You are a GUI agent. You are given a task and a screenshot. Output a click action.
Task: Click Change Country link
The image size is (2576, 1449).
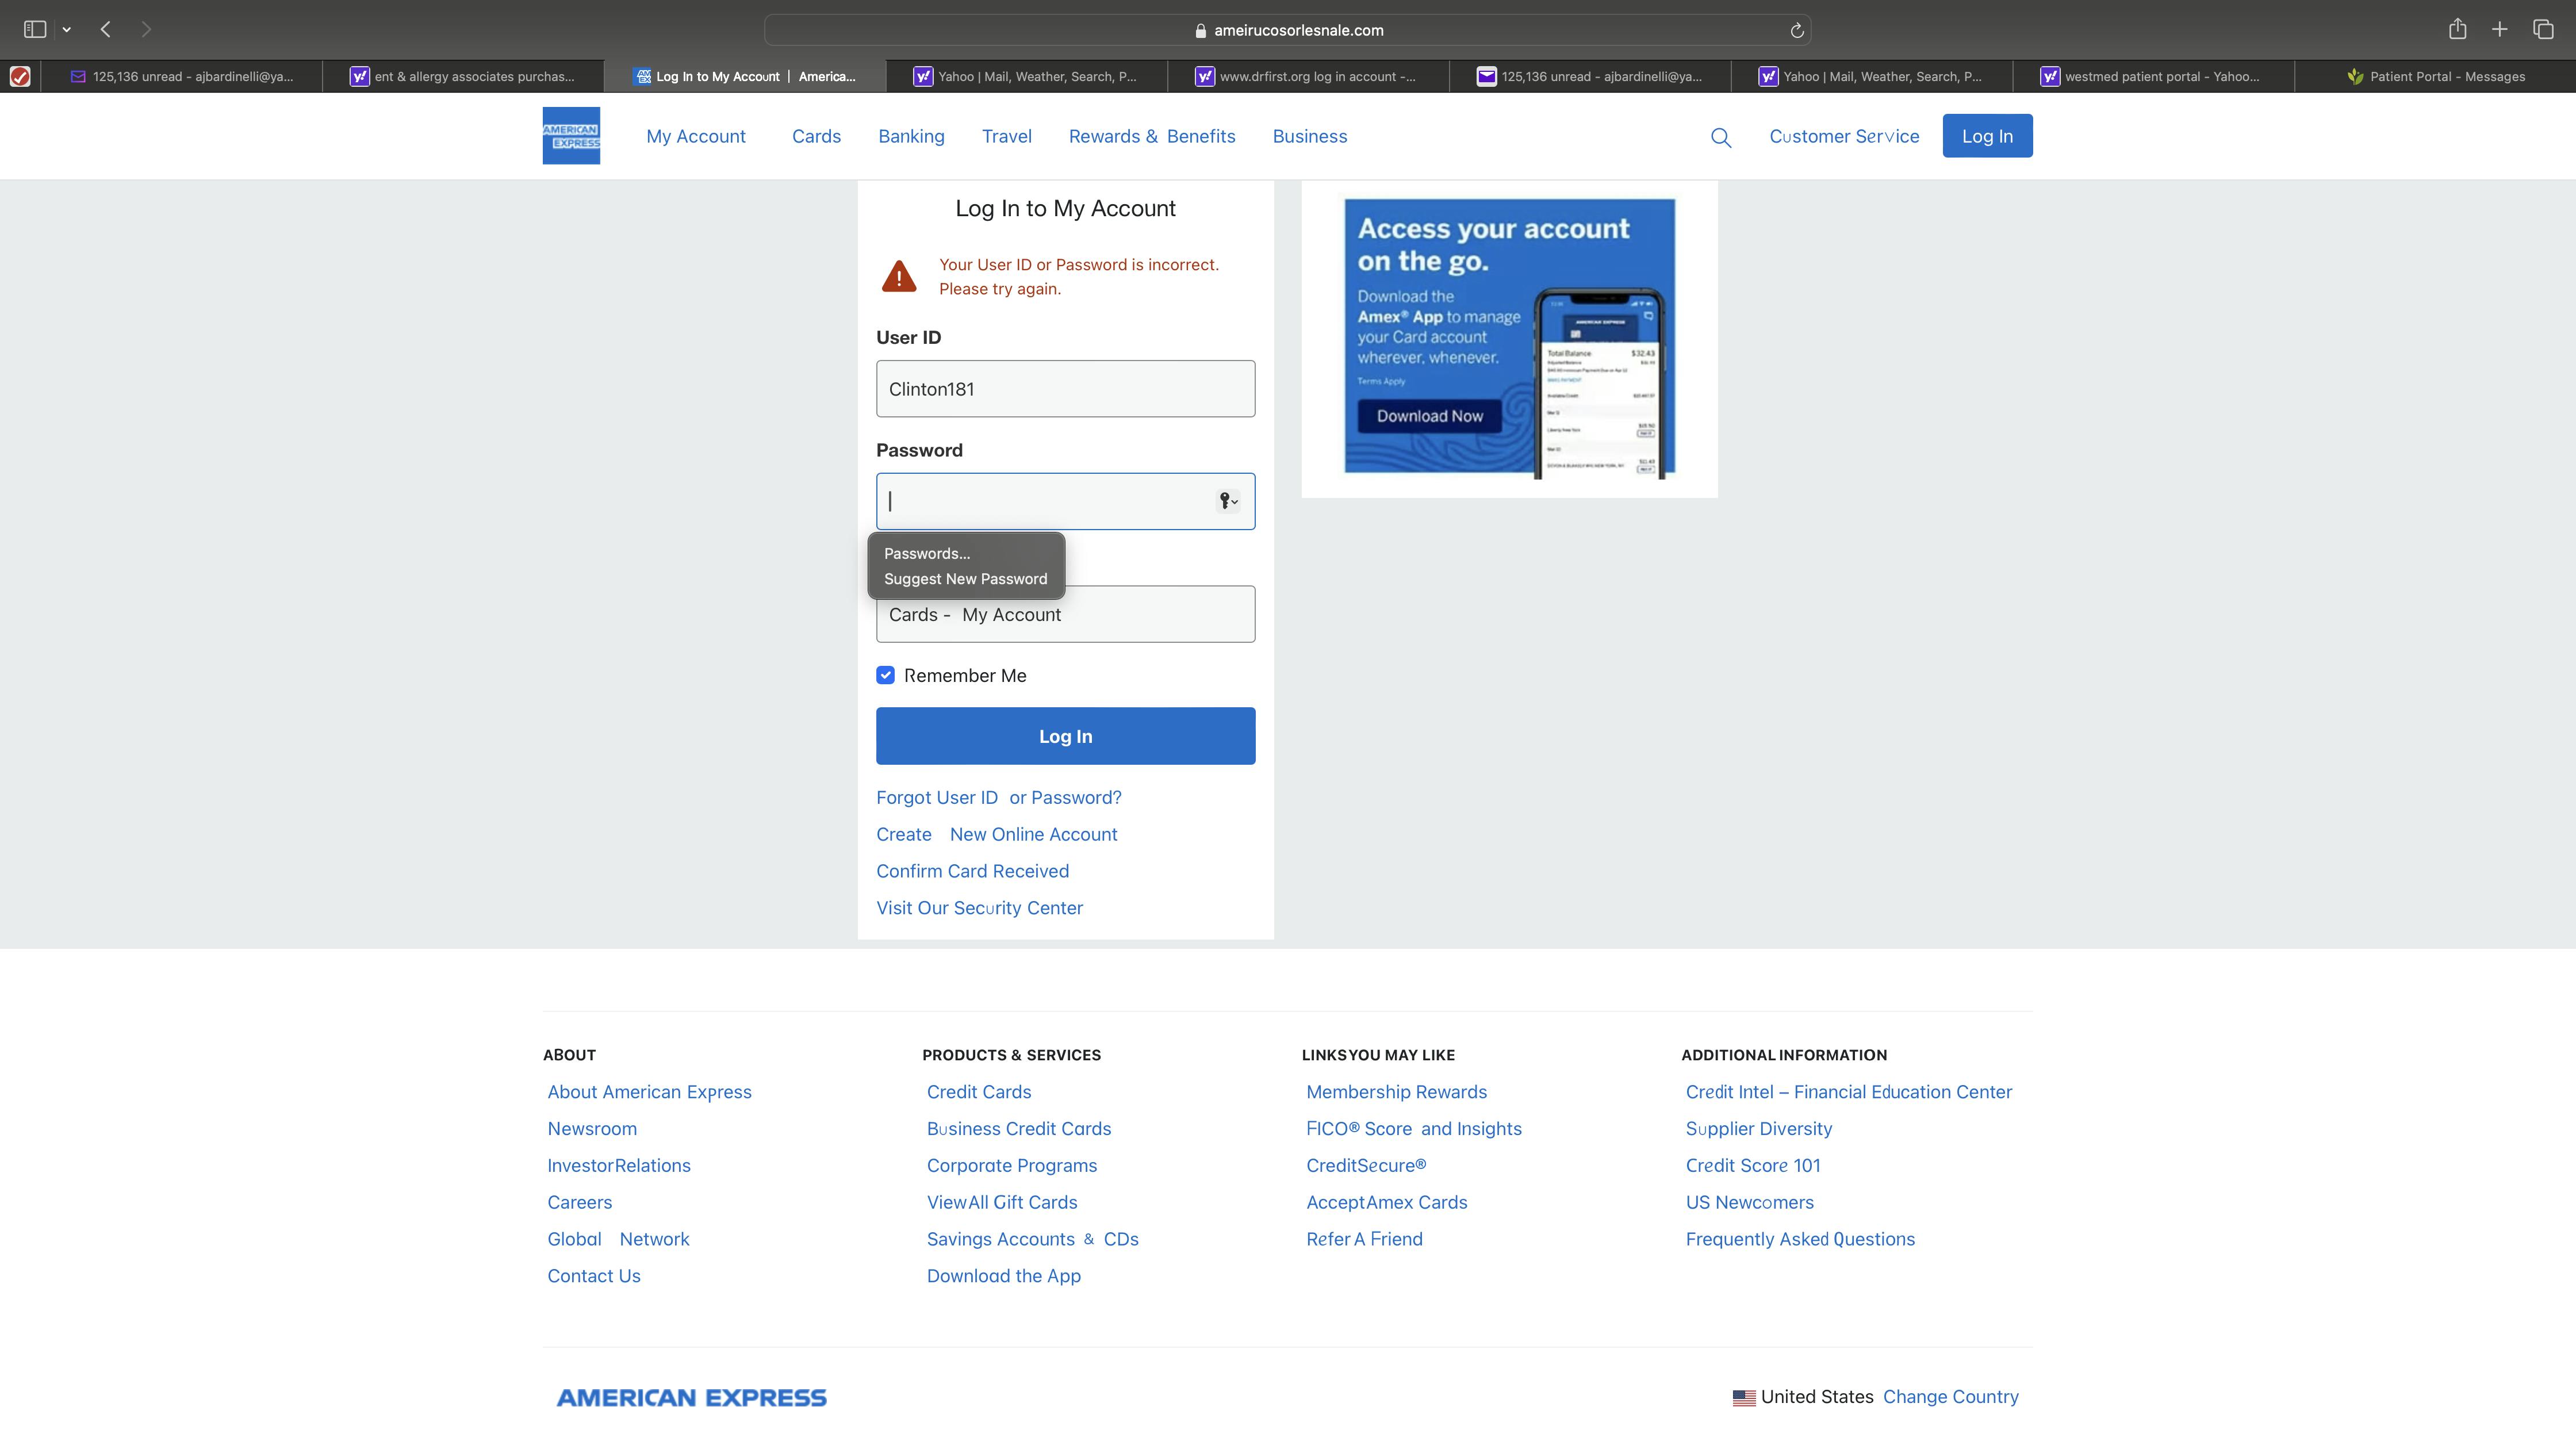[1950, 1397]
